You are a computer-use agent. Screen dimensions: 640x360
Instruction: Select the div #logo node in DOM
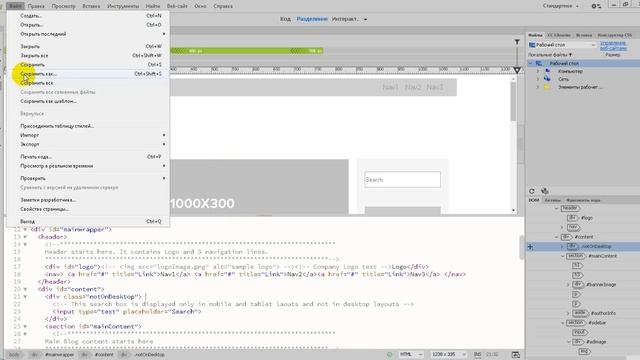pos(580,218)
